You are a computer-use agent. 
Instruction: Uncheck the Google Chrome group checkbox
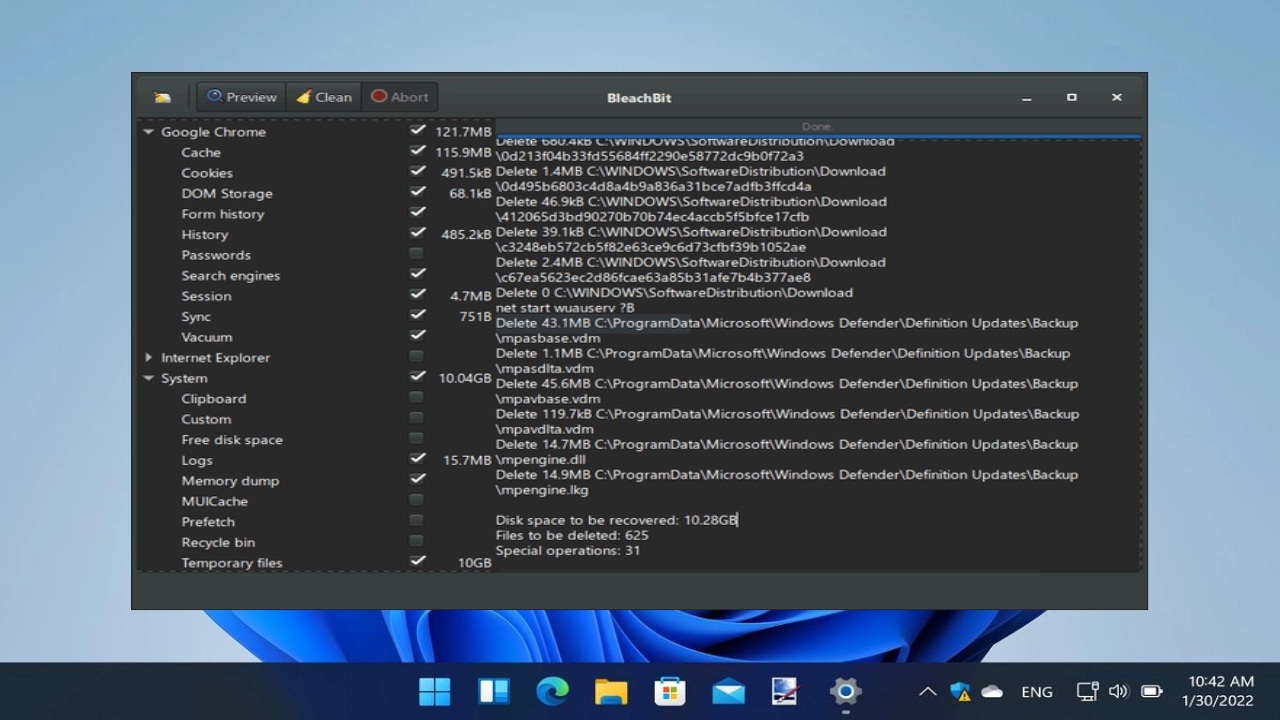click(417, 130)
